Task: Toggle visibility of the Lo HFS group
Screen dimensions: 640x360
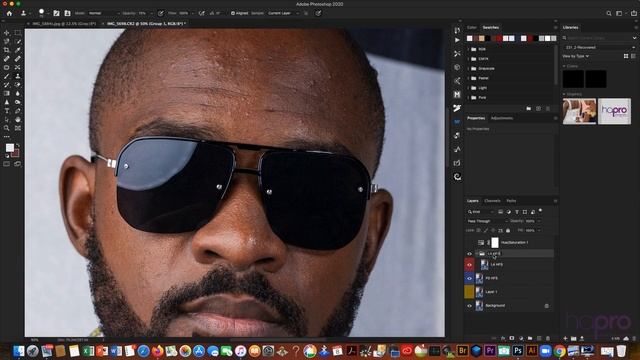Action: [x=469, y=254]
